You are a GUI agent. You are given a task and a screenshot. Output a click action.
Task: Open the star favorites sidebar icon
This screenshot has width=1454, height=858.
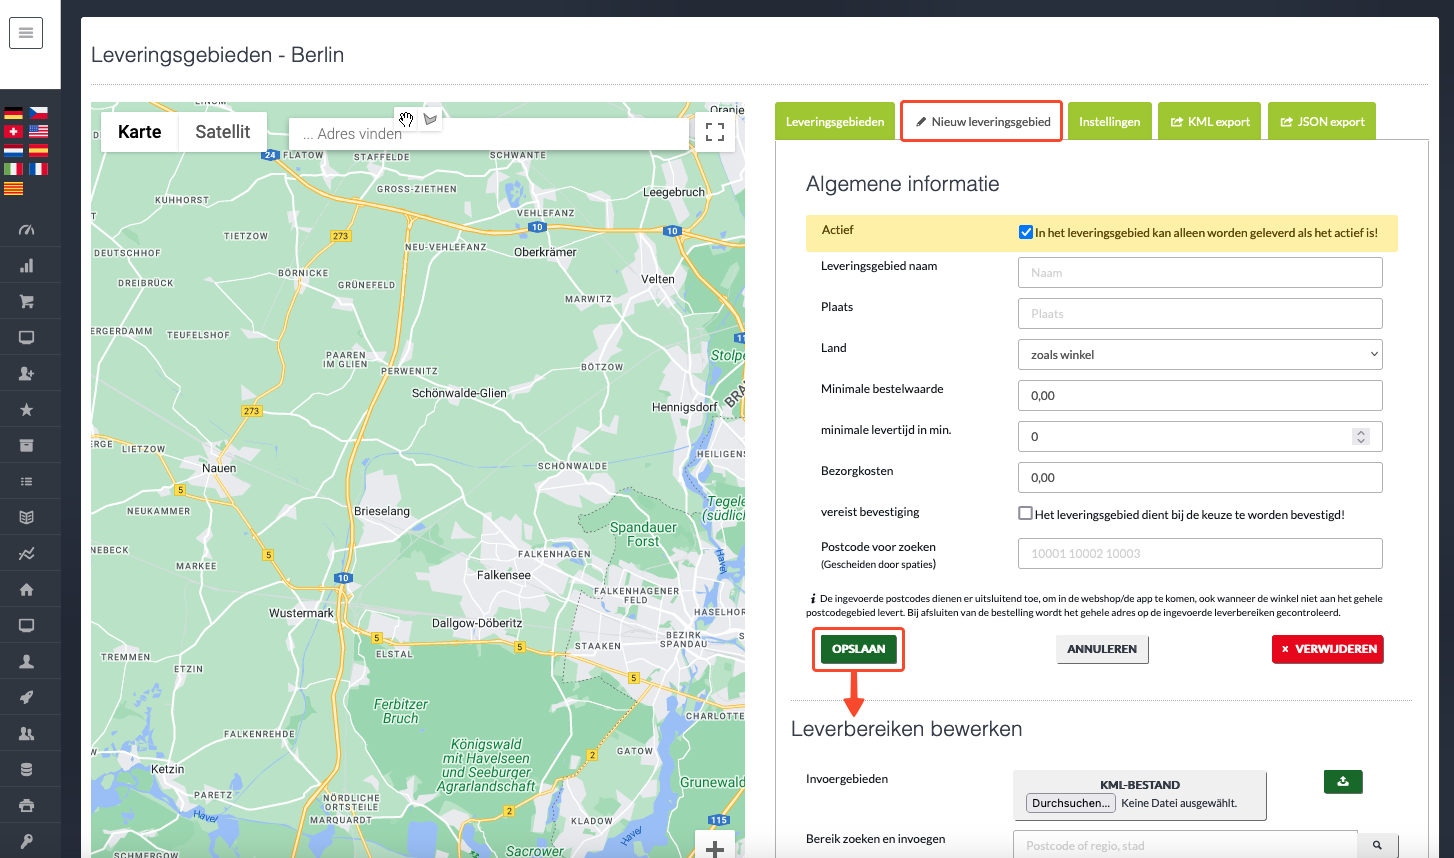pos(27,410)
